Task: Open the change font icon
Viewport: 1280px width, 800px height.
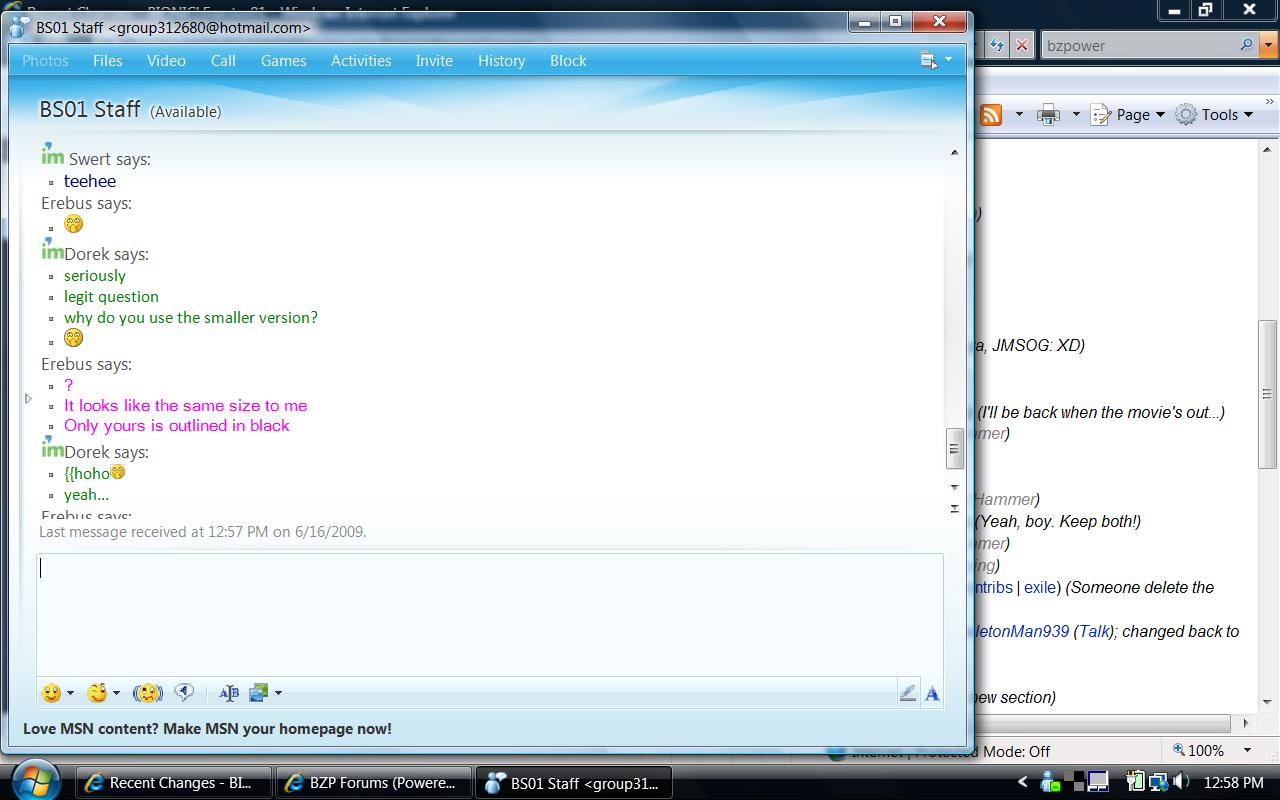Action: click(x=229, y=693)
